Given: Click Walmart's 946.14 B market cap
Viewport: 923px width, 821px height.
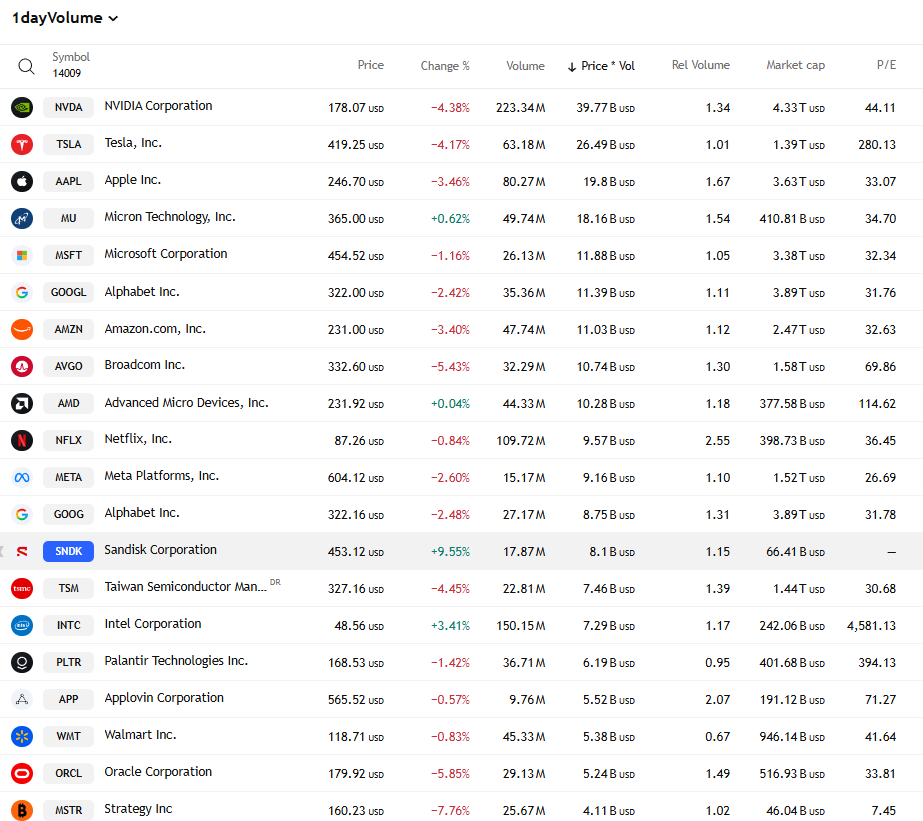Looking at the screenshot, I should coord(792,737).
